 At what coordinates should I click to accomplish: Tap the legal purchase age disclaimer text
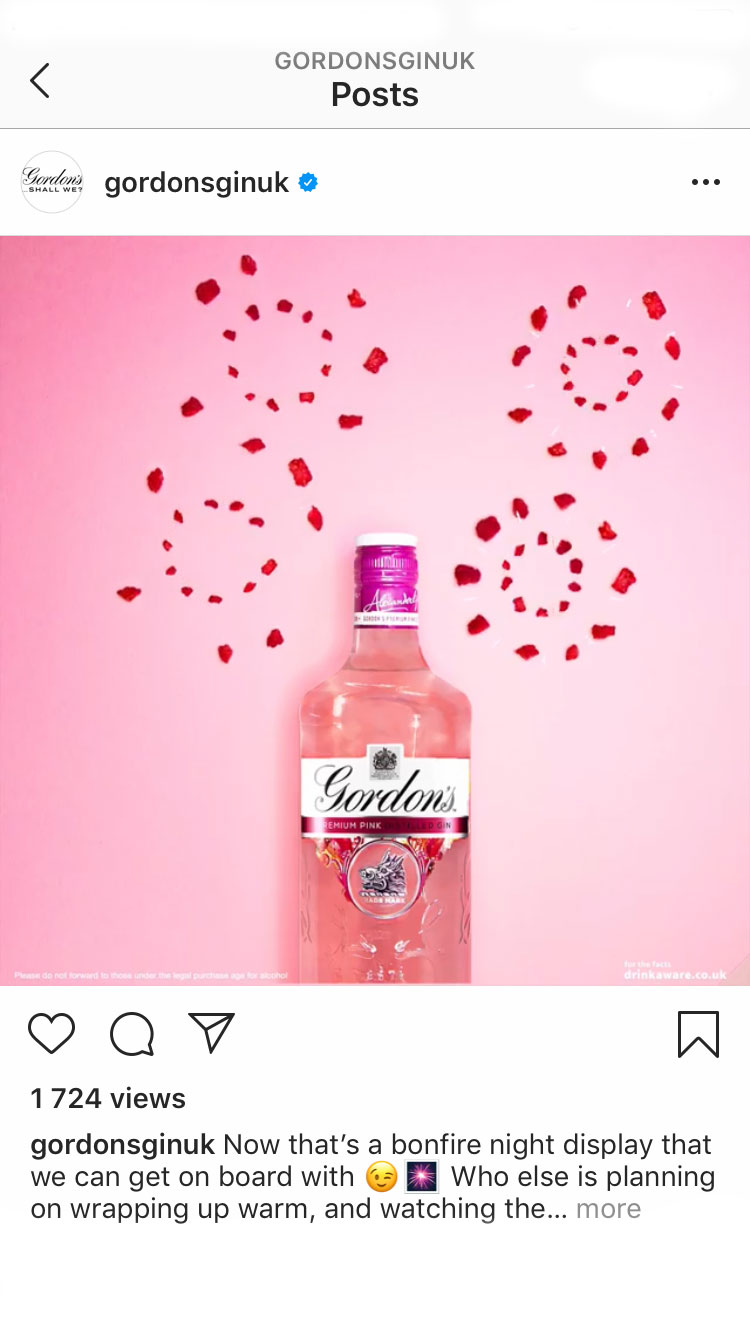pos(151,975)
